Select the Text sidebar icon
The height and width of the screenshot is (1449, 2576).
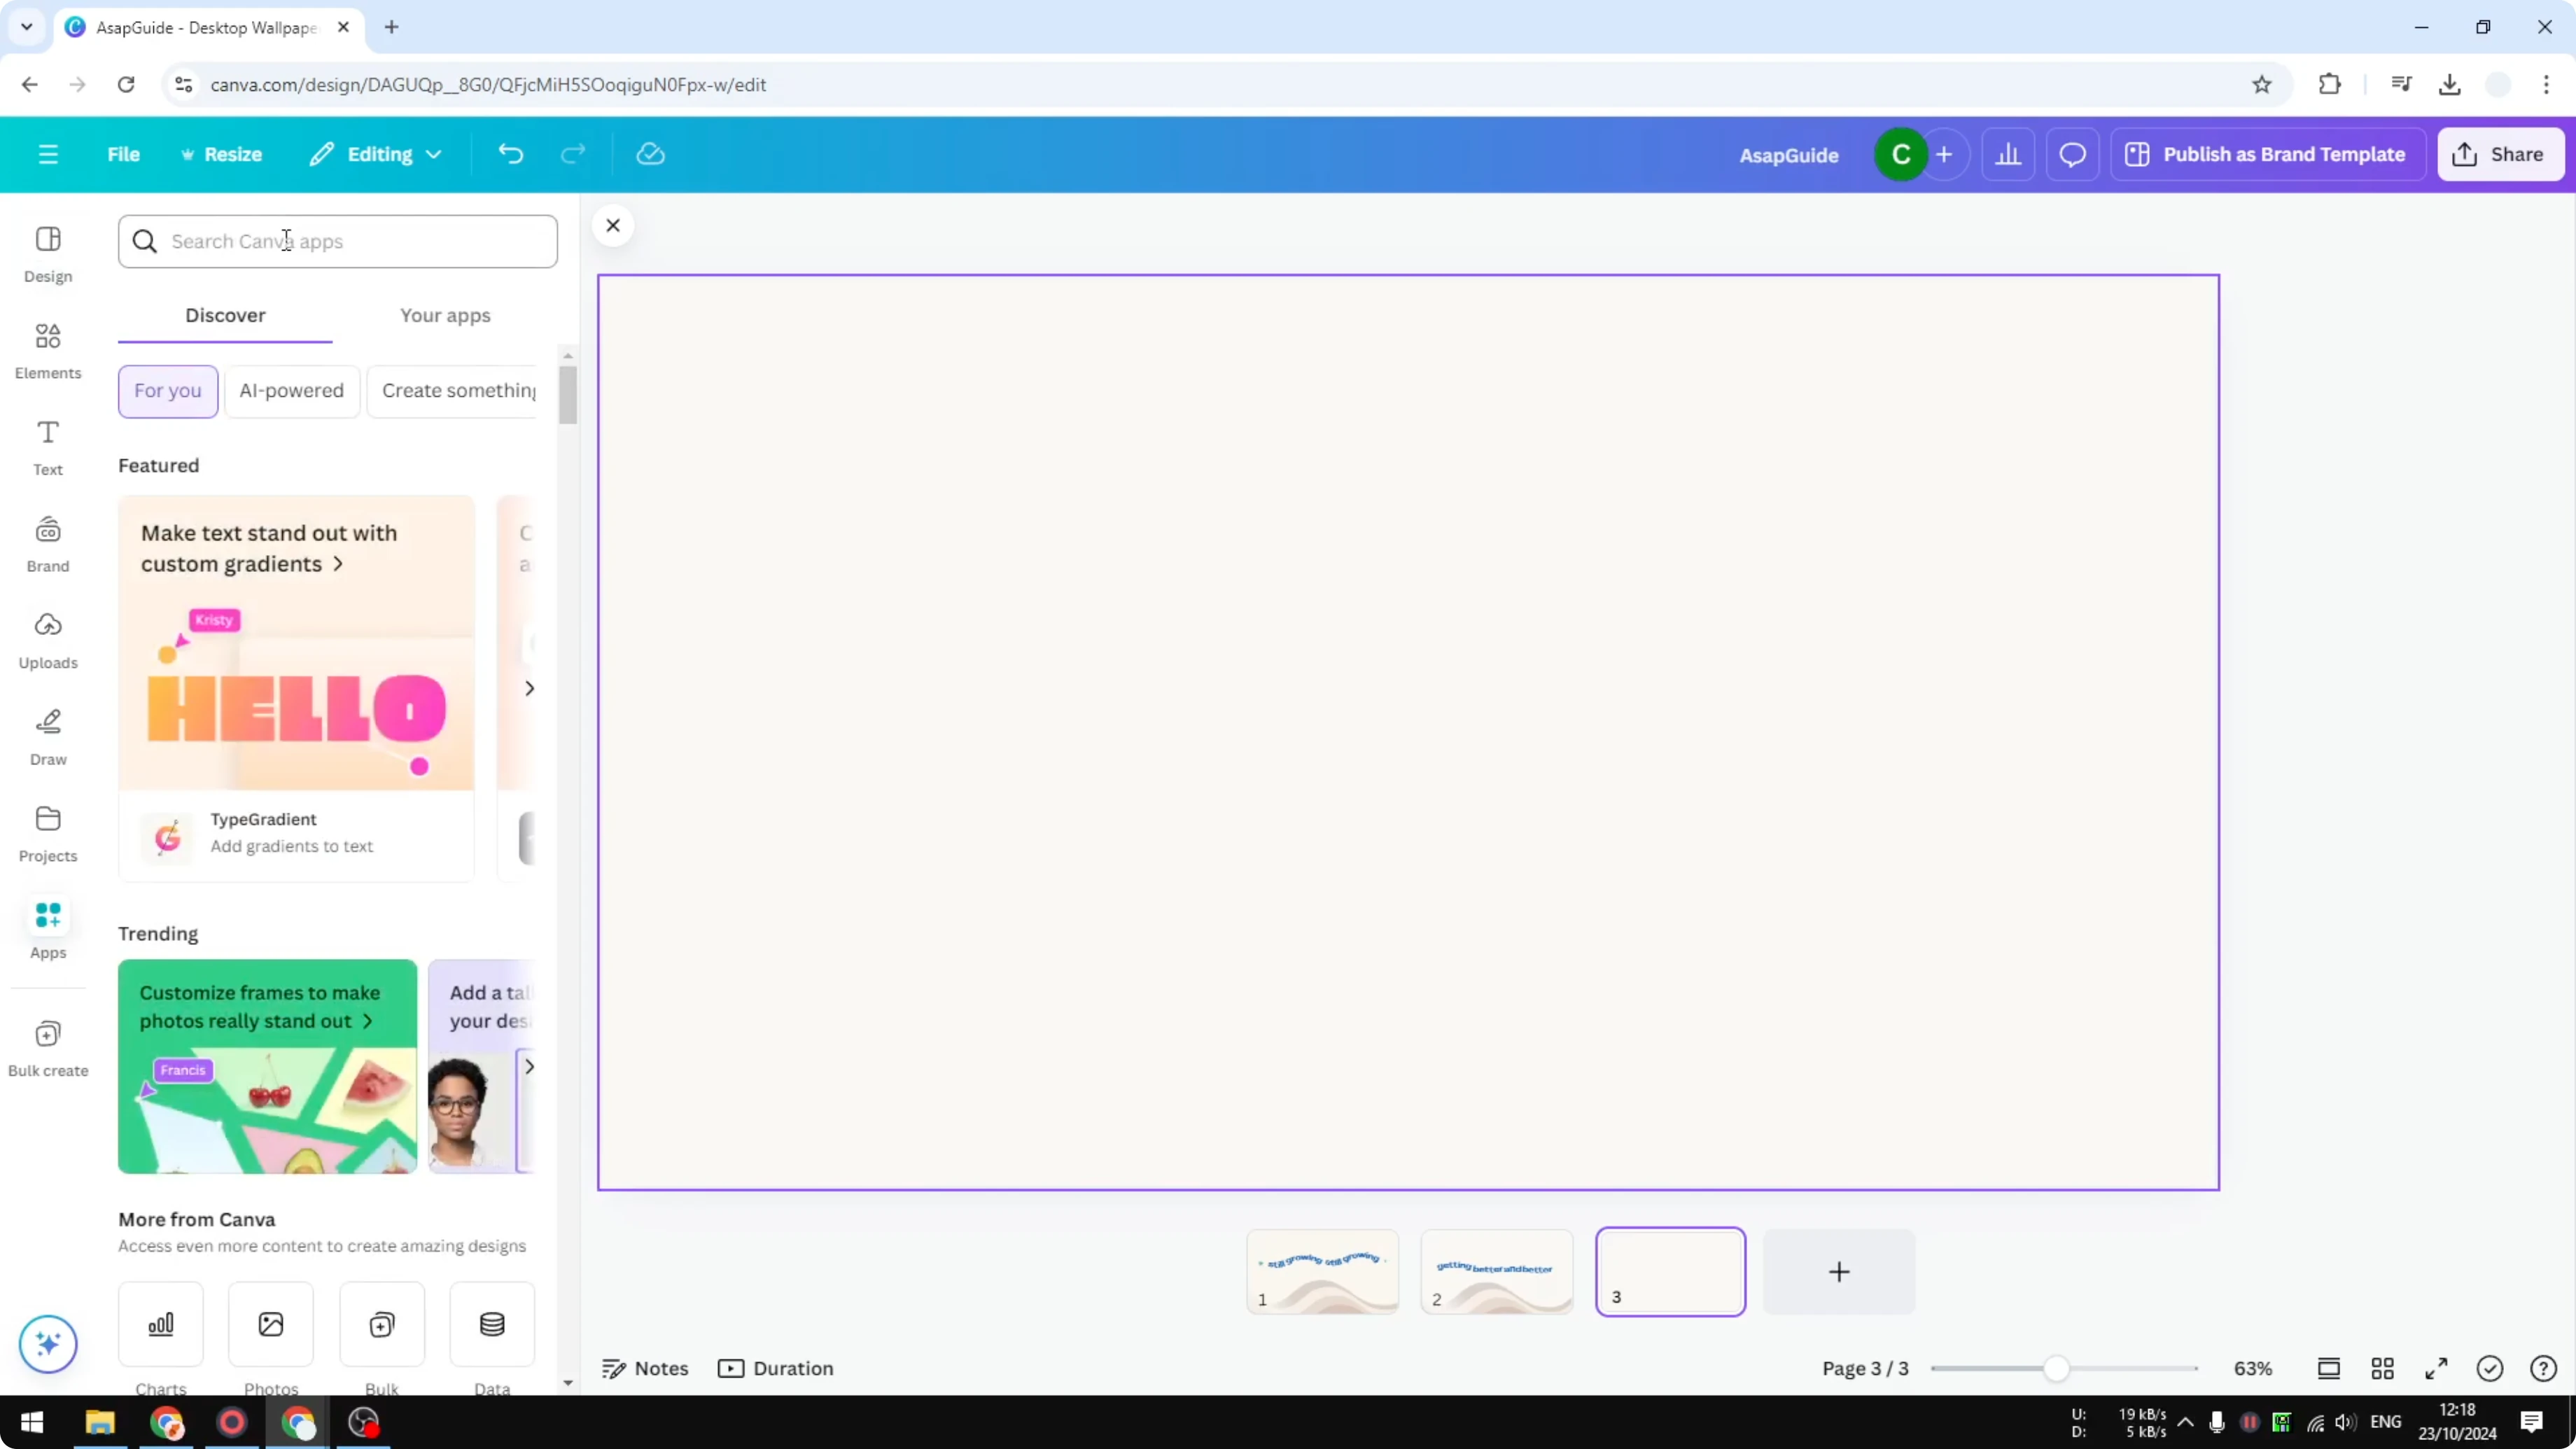47,447
